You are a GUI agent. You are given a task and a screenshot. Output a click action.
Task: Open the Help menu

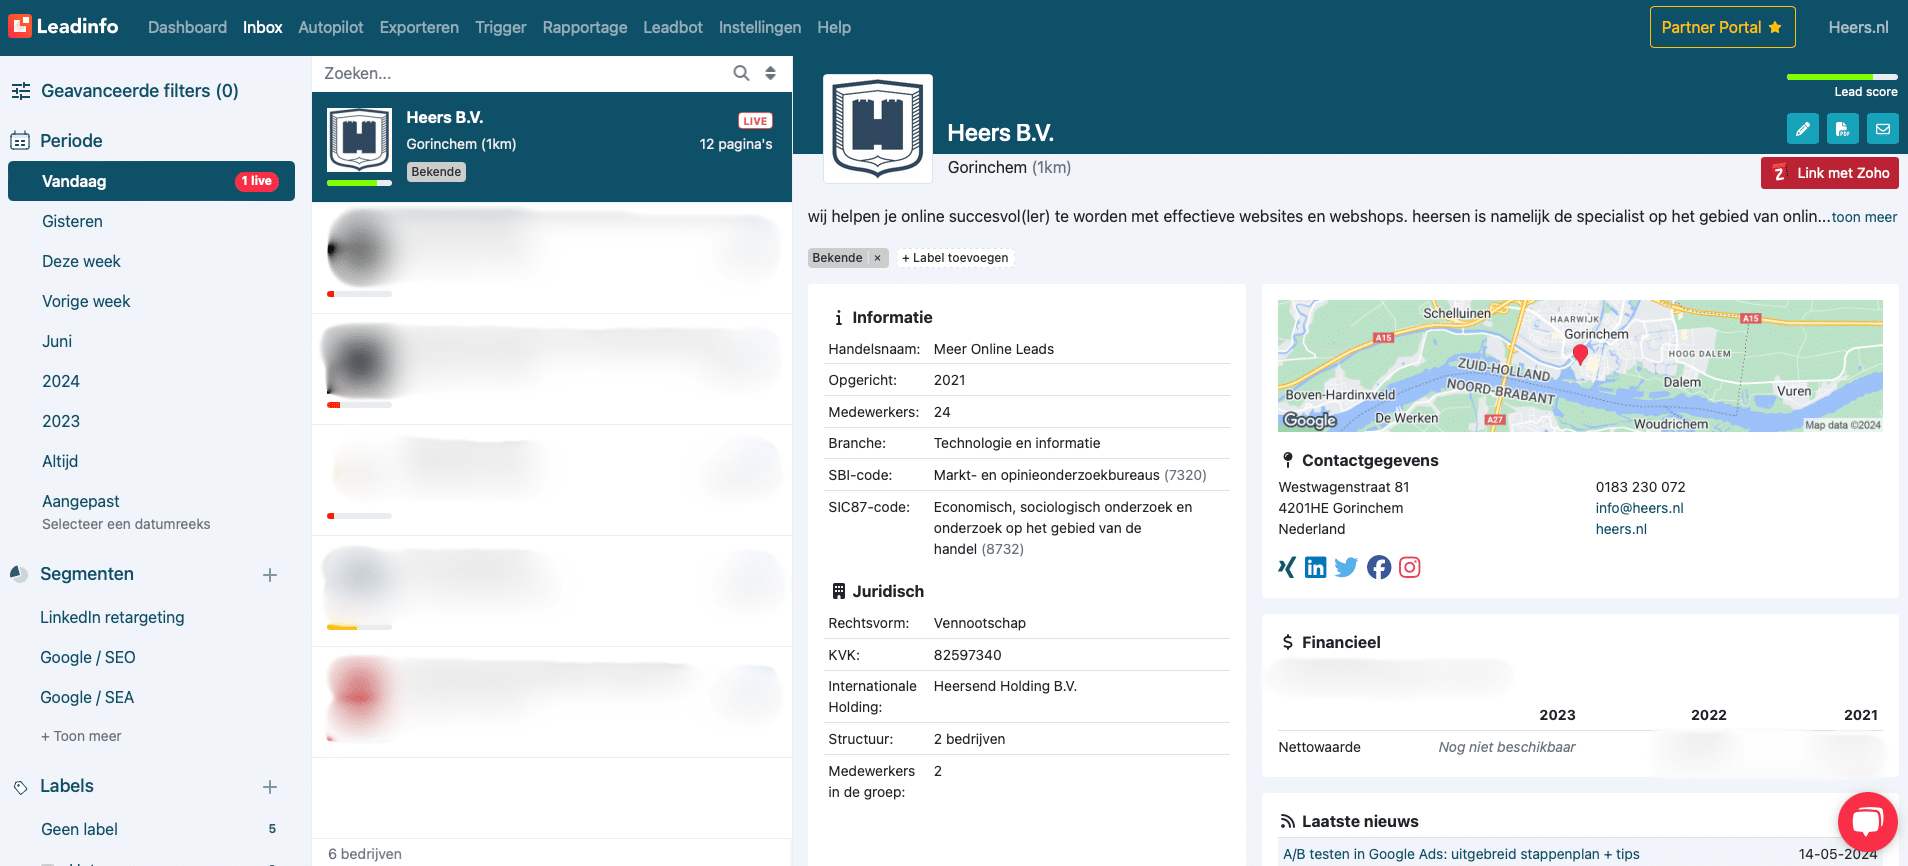[x=834, y=27]
